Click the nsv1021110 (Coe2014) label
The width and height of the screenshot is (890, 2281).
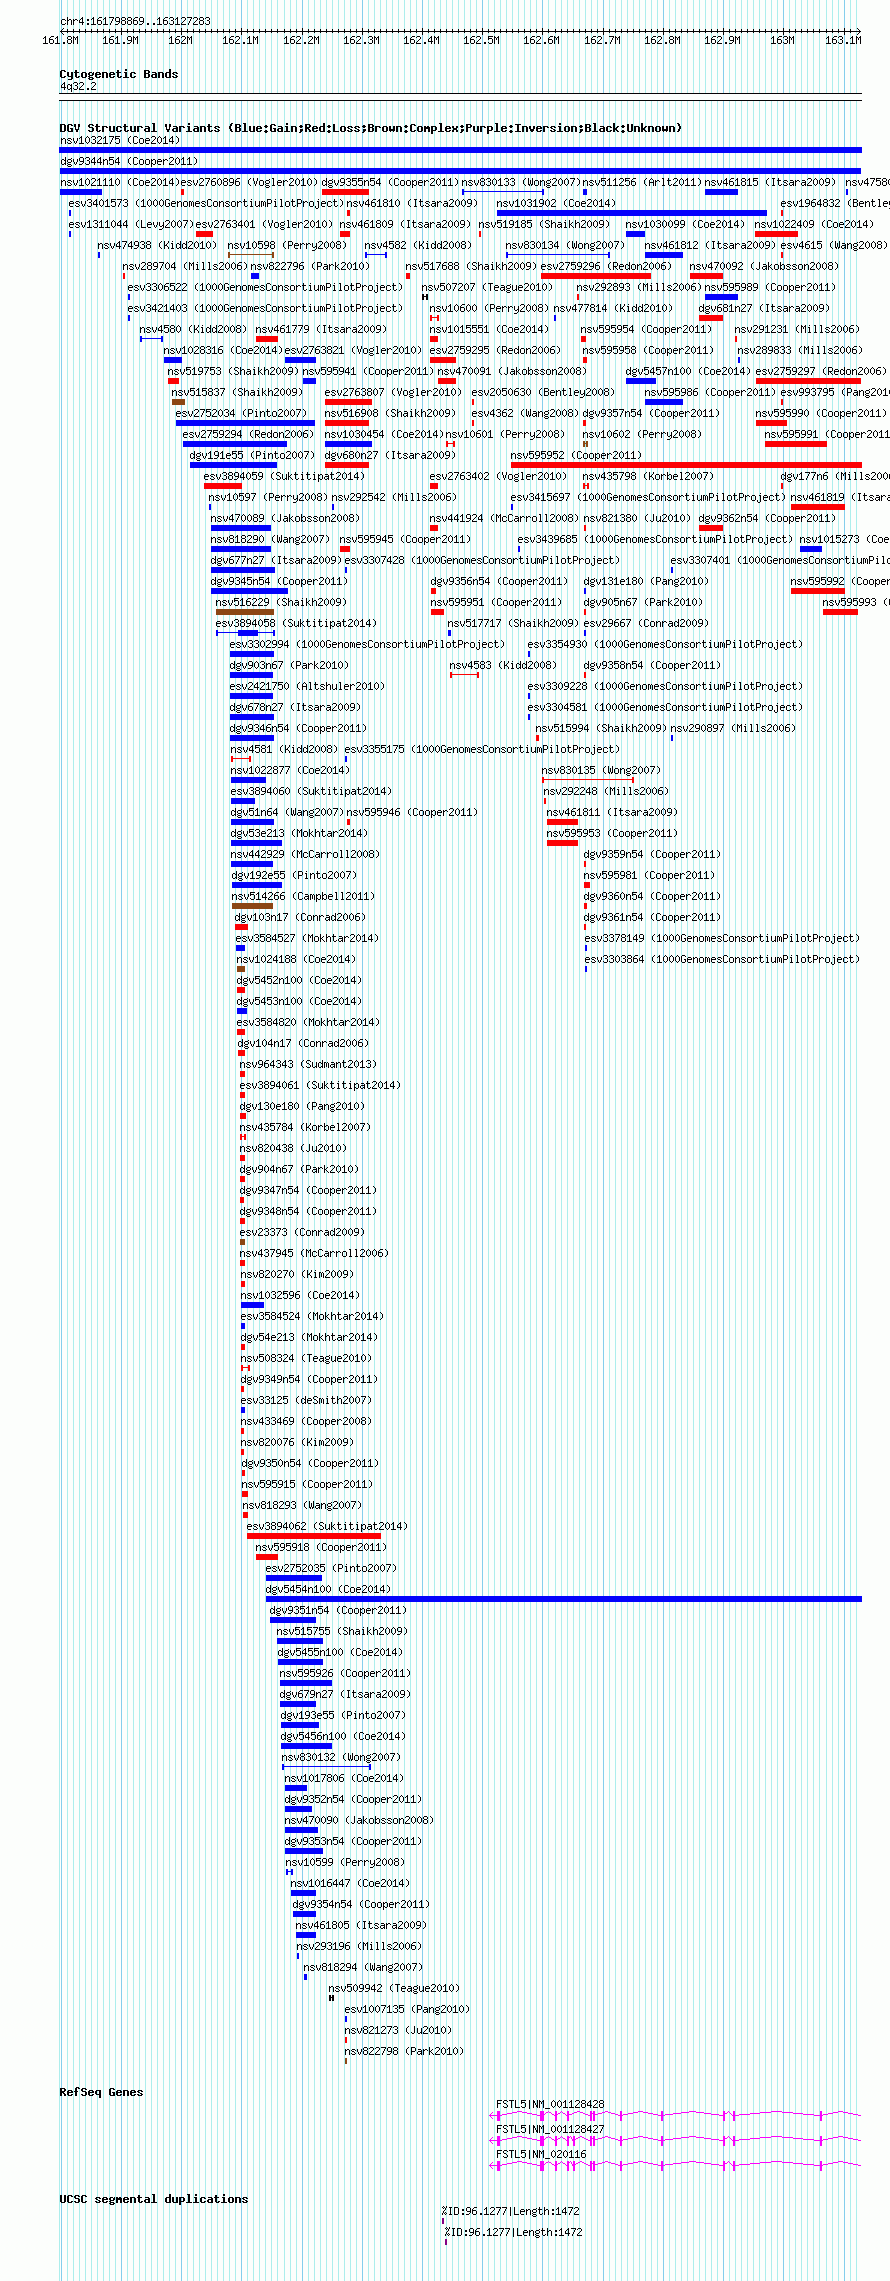point(119,182)
